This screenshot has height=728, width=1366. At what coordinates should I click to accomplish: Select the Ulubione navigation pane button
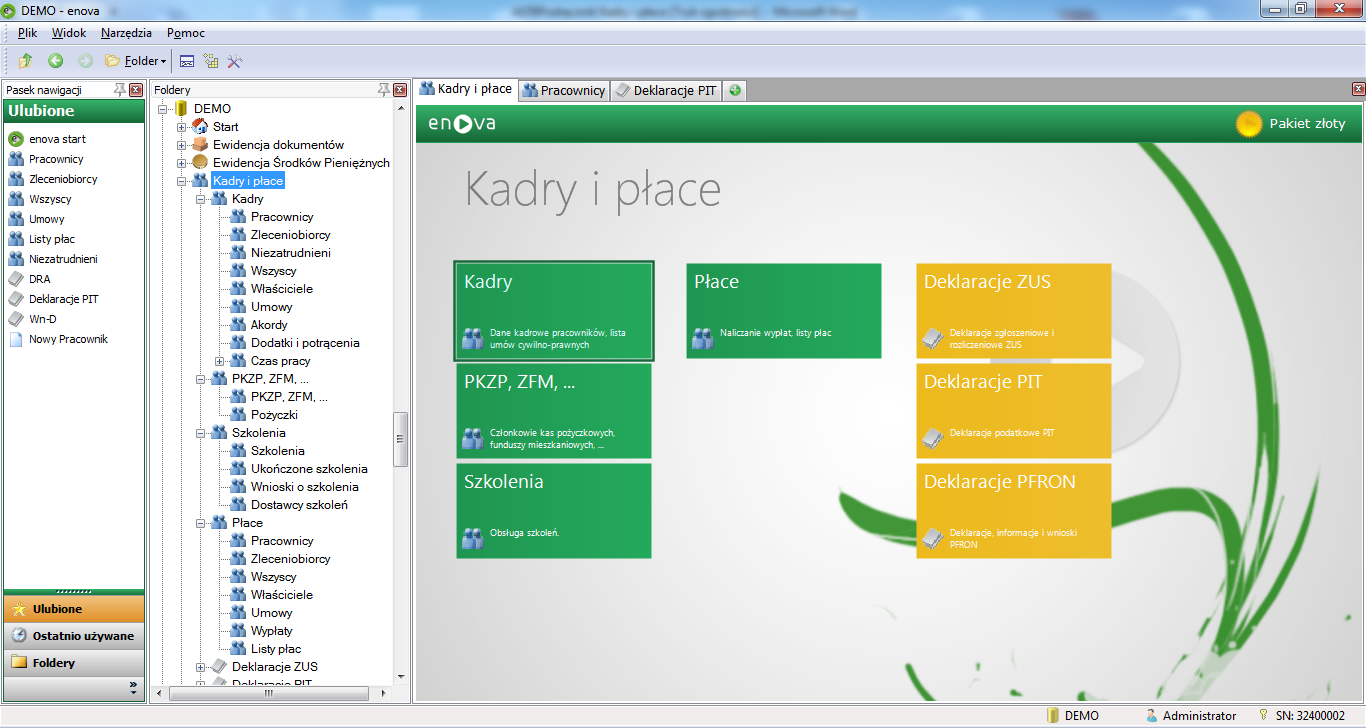pos(74,609)
